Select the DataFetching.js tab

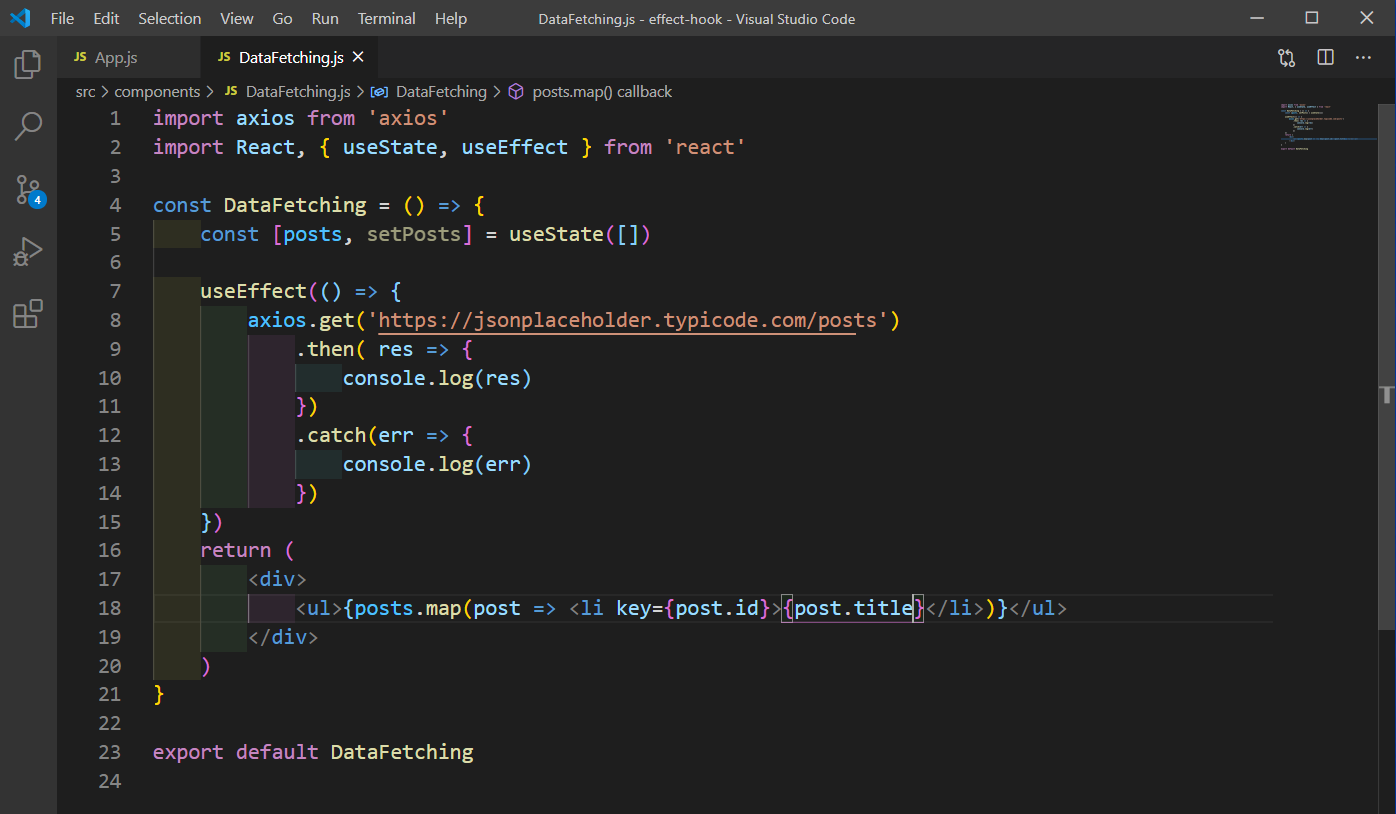pyautogui.click(x=289, y=58)
